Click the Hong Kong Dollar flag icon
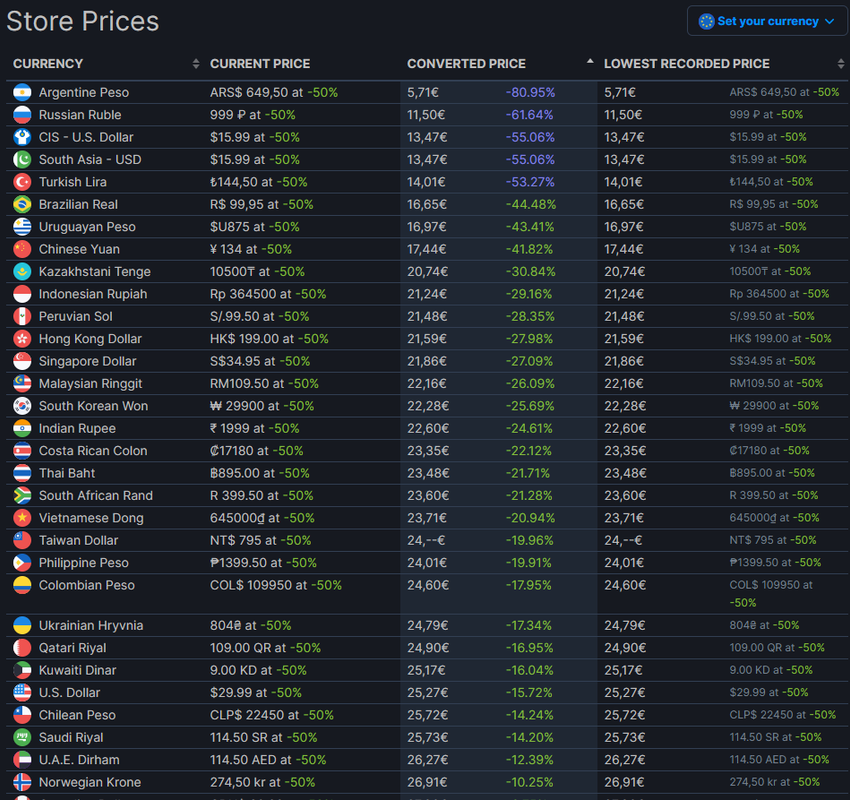This screenshot has height=800, width=850. coord(22,339)
